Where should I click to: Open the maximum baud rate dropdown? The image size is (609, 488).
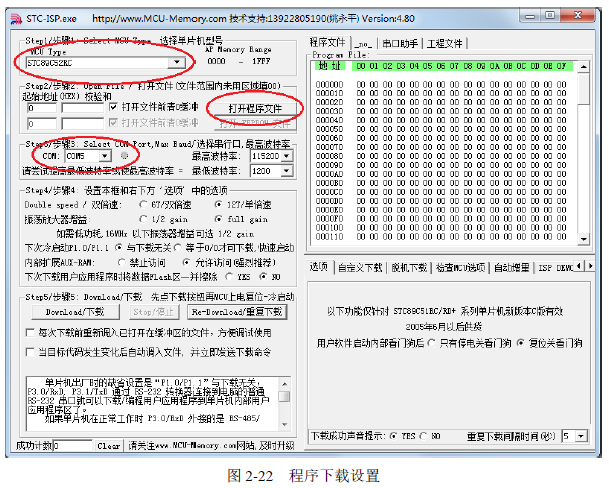coord(287,156)
